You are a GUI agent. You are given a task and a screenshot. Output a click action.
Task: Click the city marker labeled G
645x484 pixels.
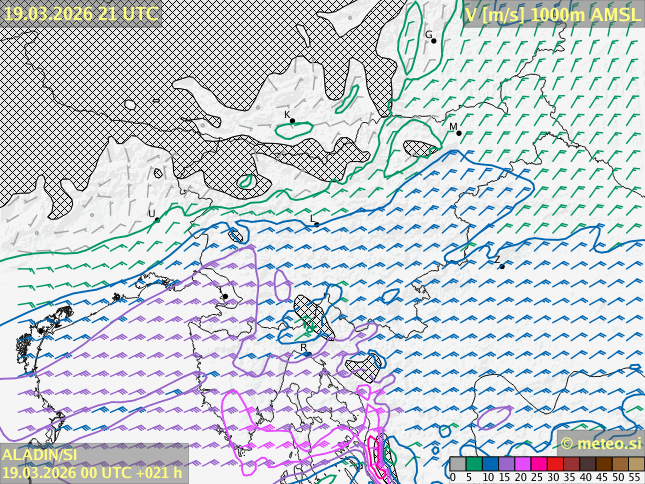tap(433, 41)
